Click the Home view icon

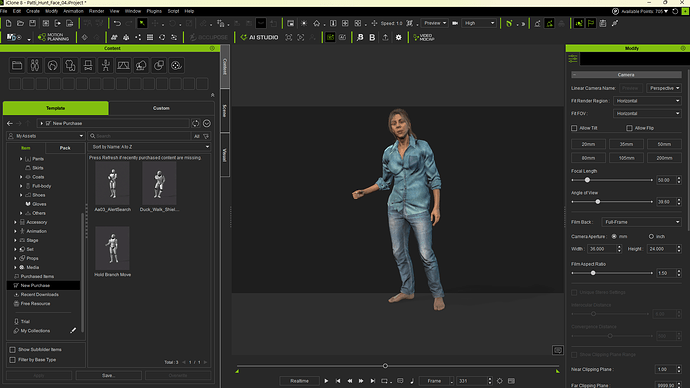tap(316, 23)
